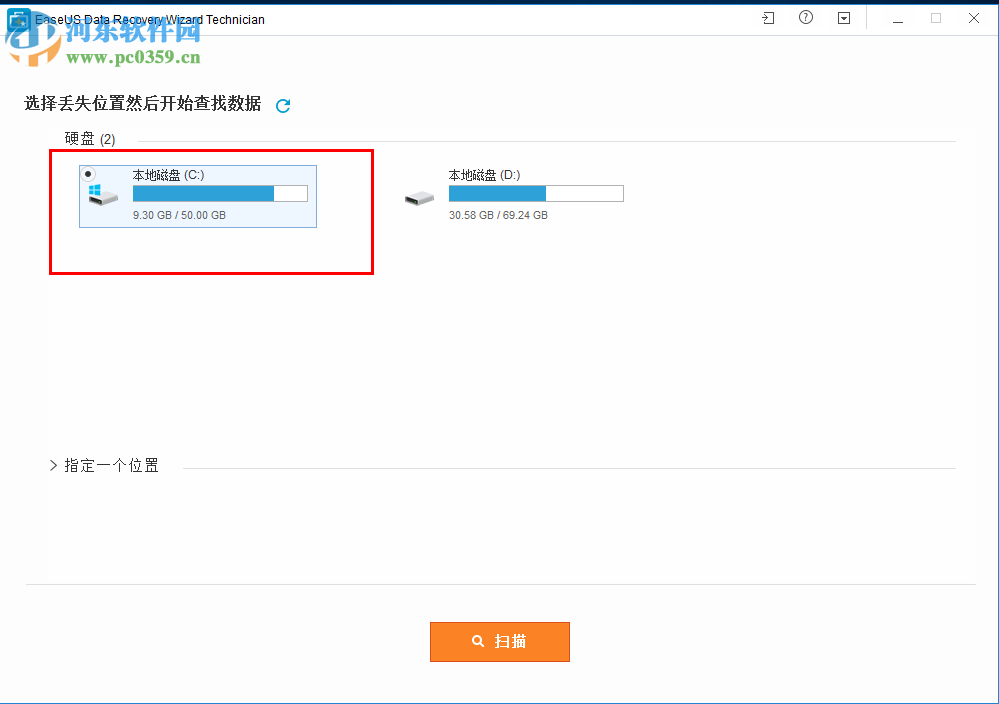The height and width of the screenshot is (704, 999).
Task: Select the Local Disk (D:) drive icon
Action: [x=419, y=197]
